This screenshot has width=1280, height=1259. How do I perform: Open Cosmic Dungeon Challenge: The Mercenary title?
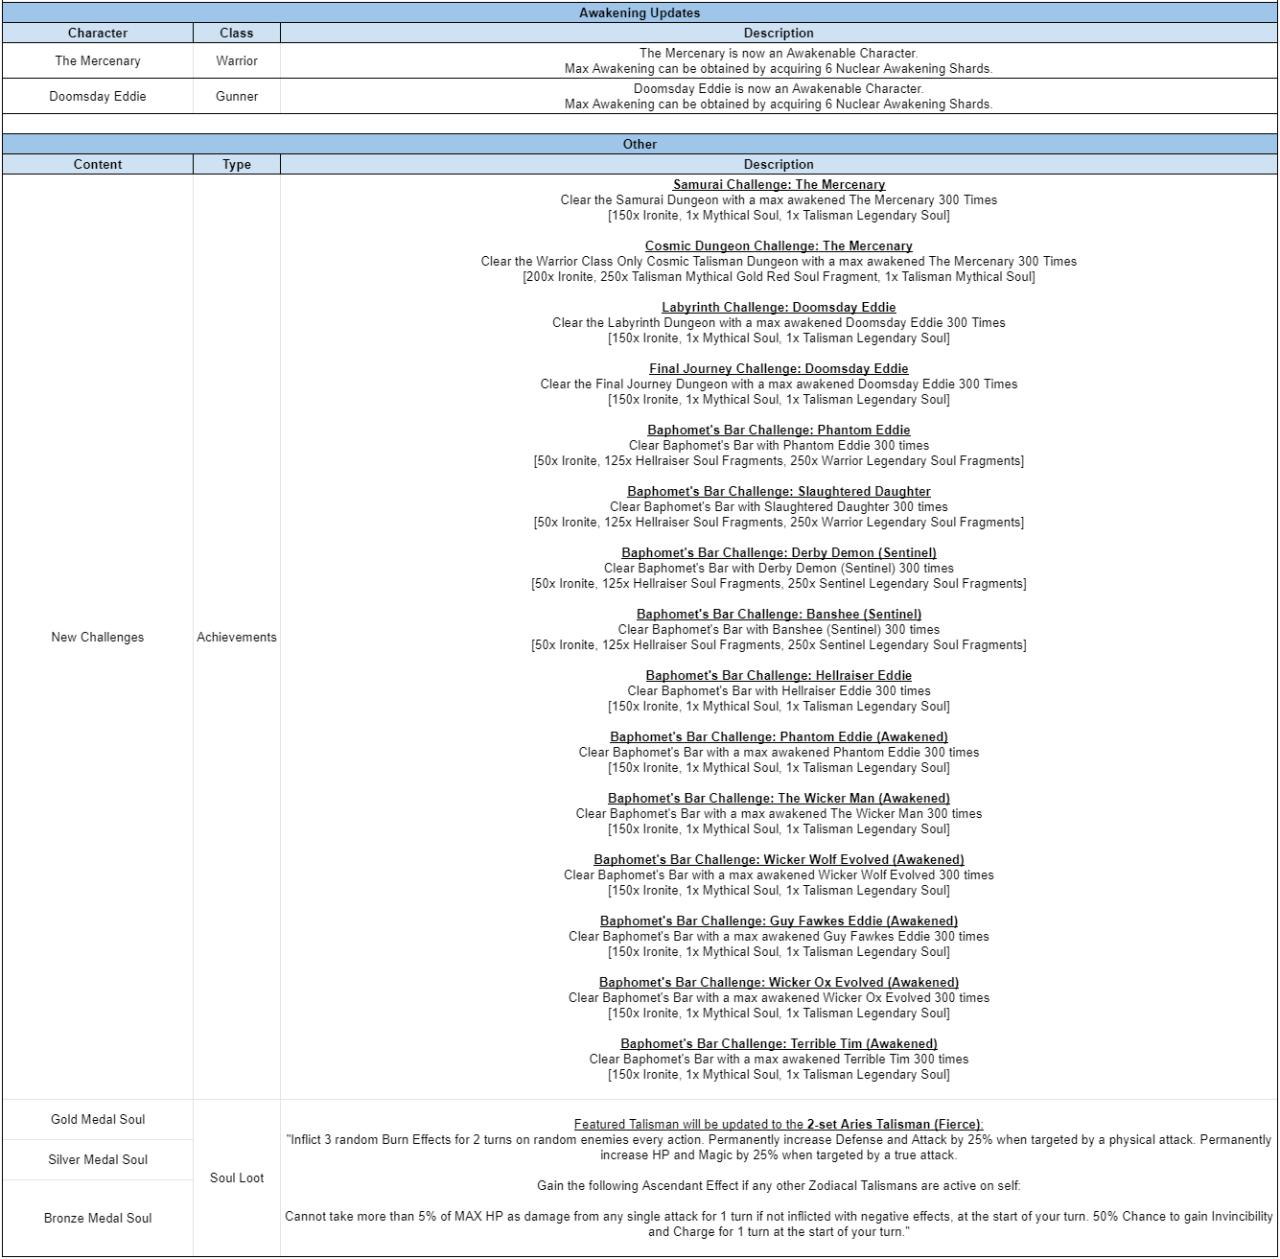pos(778,246)
